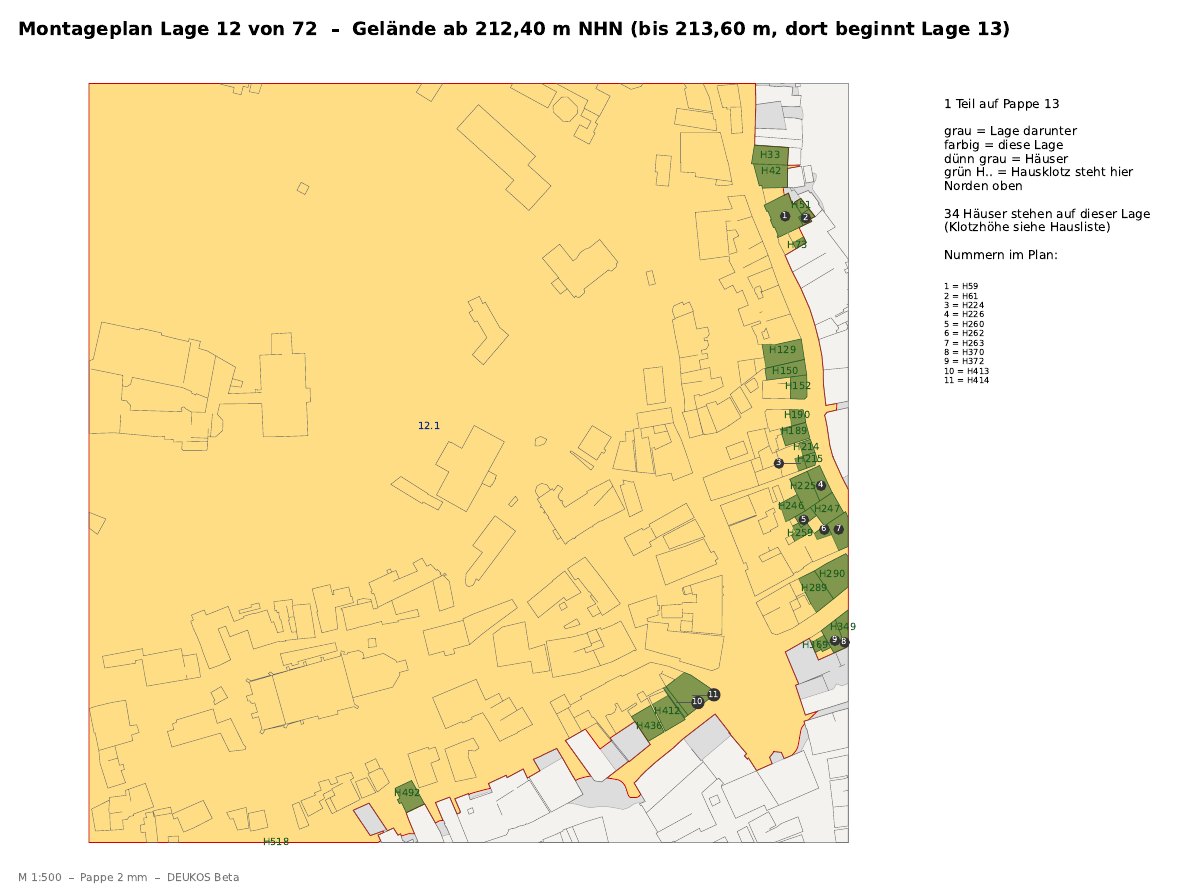Select house label H215
Viewport: 1180px width, 890px height.
click(x=810, y=458)
